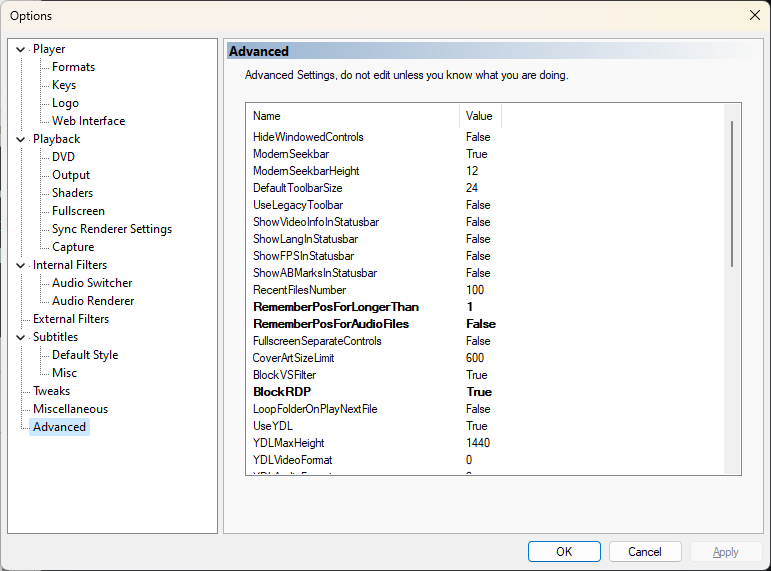Go to Miscellaneous settings
The width and height of the screenshot is (771, 571).
(70, 409)
